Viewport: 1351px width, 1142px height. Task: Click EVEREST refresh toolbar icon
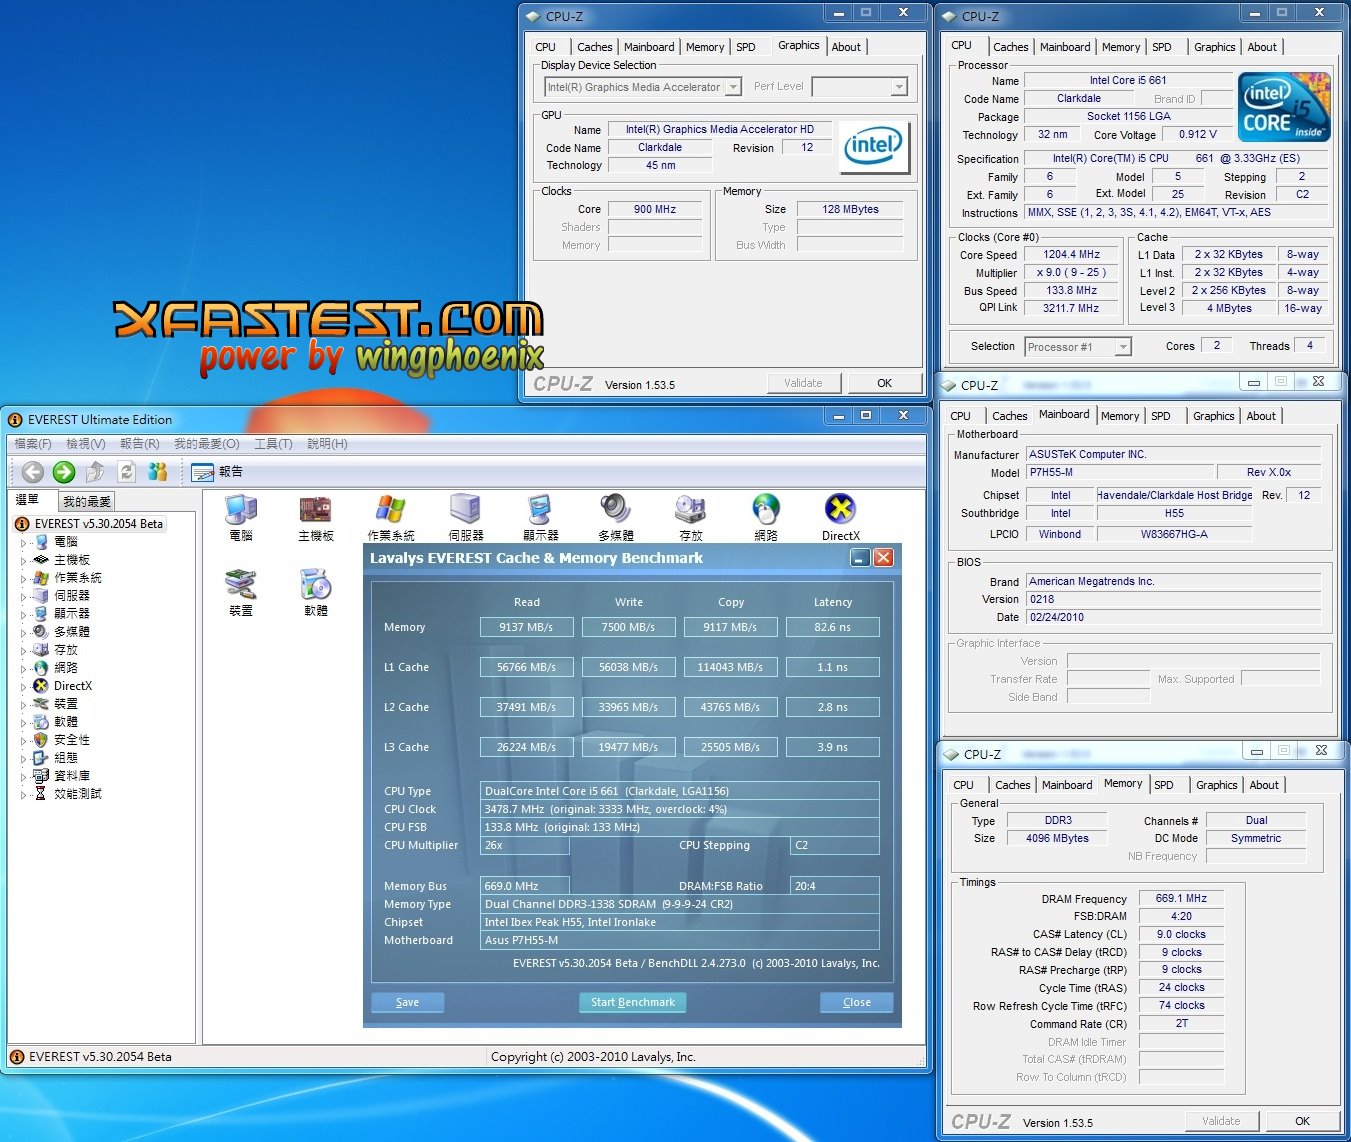[x=126, y=472]
